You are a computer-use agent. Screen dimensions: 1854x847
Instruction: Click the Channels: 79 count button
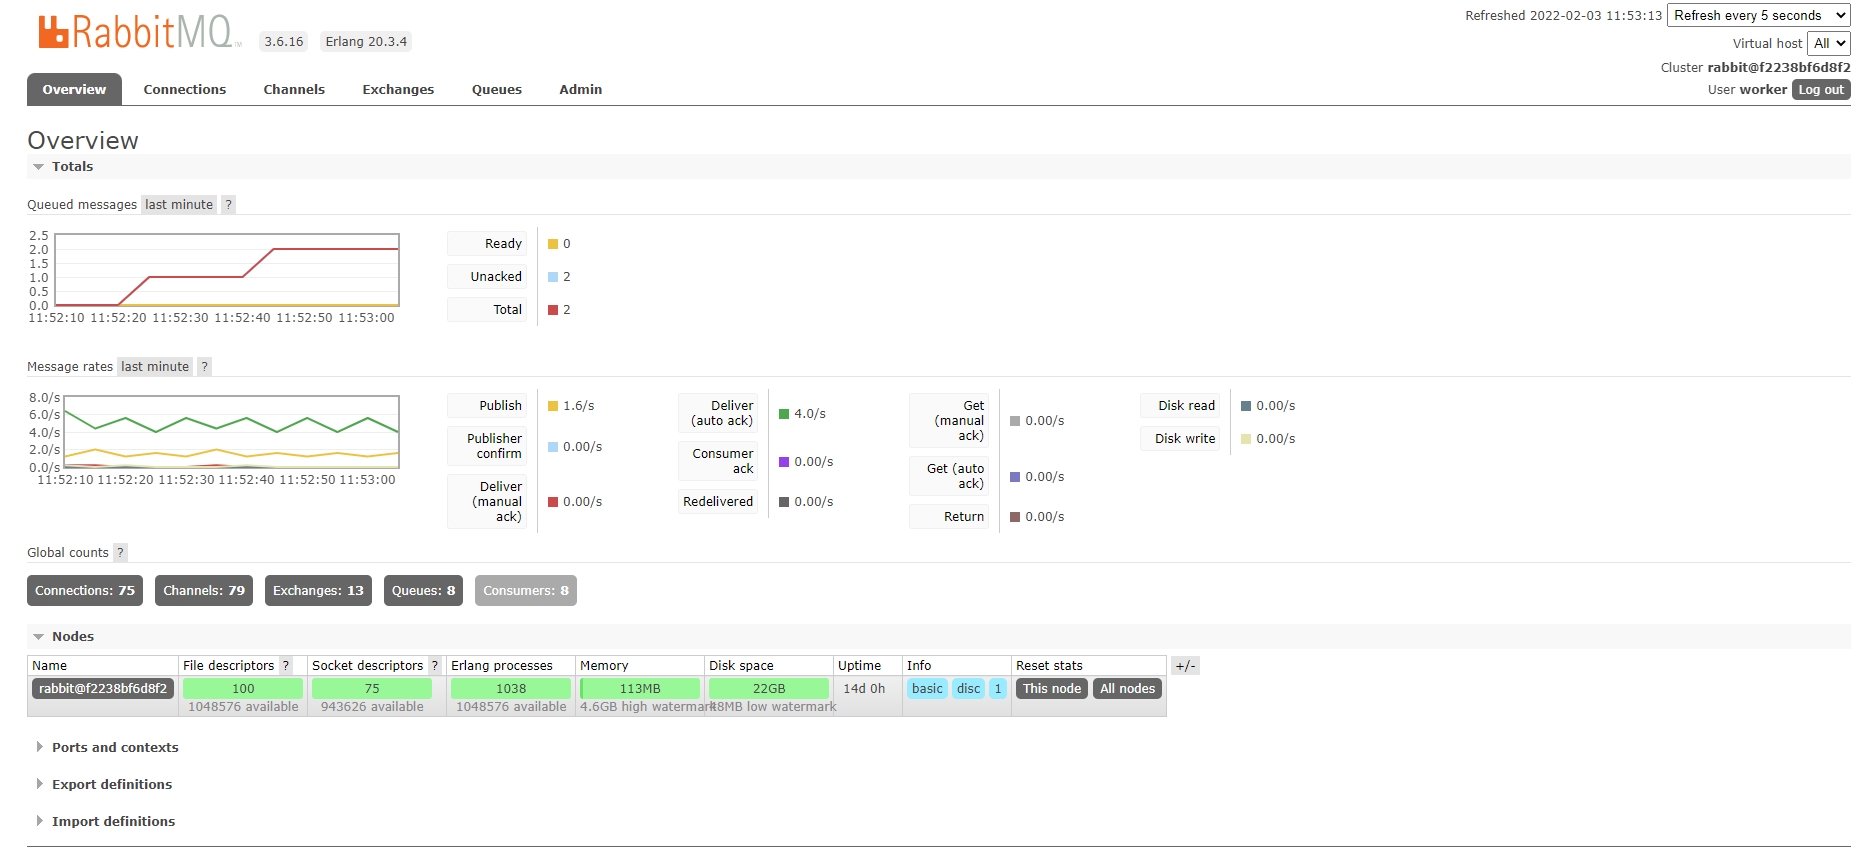(204, 591)
